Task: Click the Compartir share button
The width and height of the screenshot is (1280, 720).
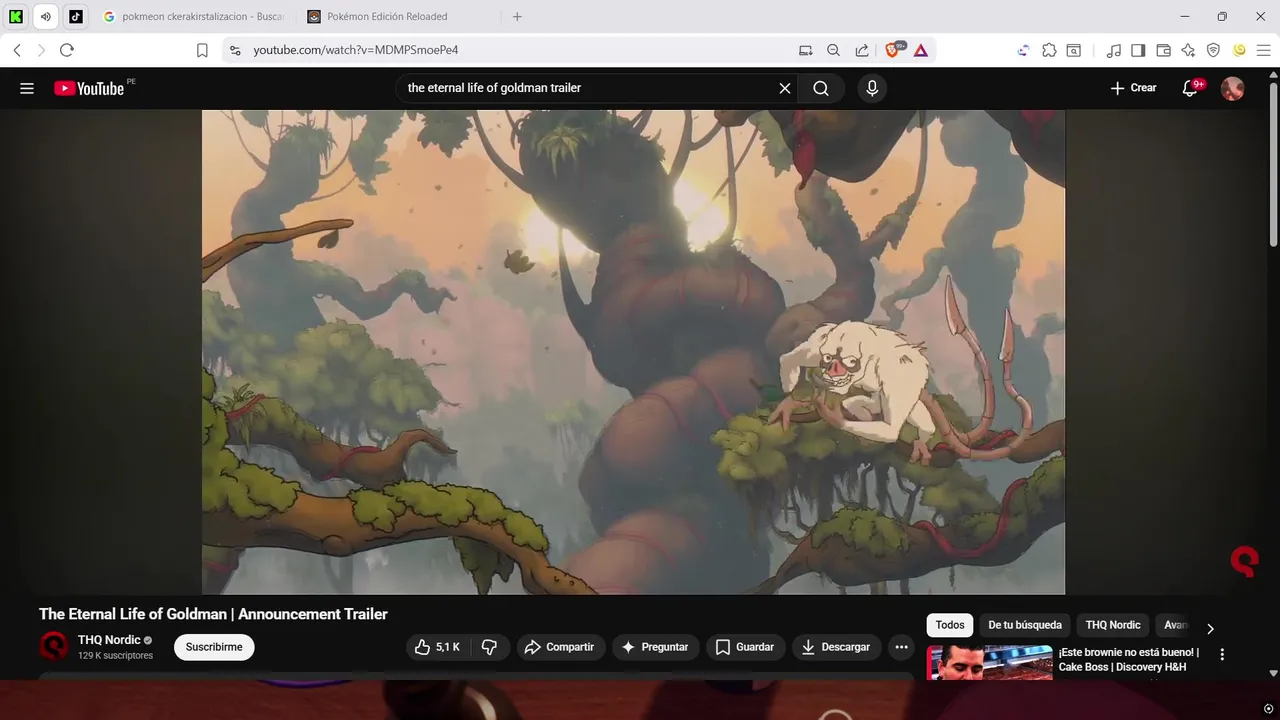Action: click(x=560, y=647)
